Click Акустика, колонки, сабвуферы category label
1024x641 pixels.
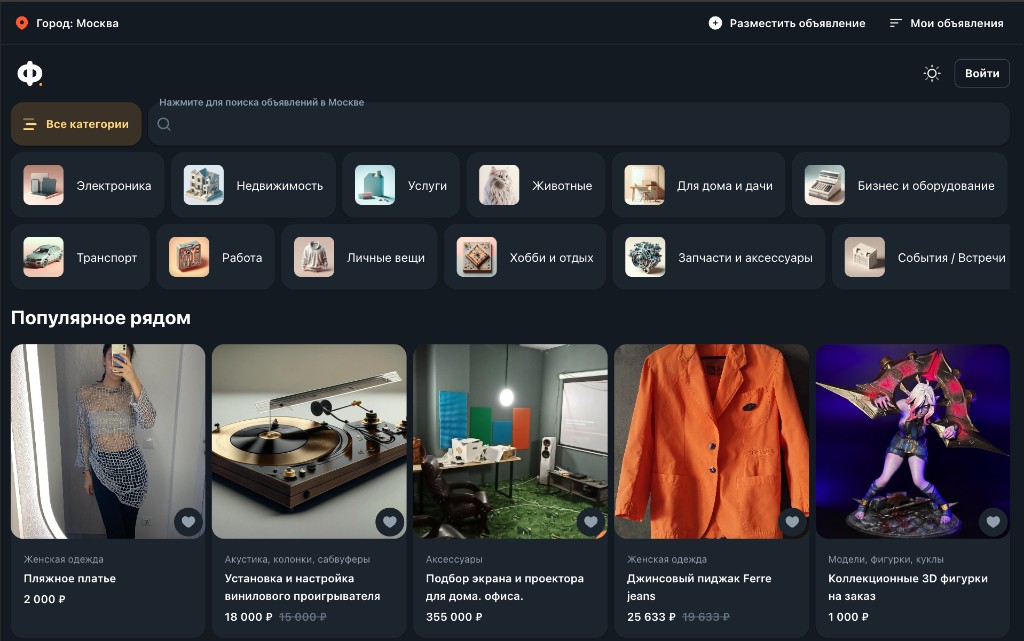[x=297, y=559]
